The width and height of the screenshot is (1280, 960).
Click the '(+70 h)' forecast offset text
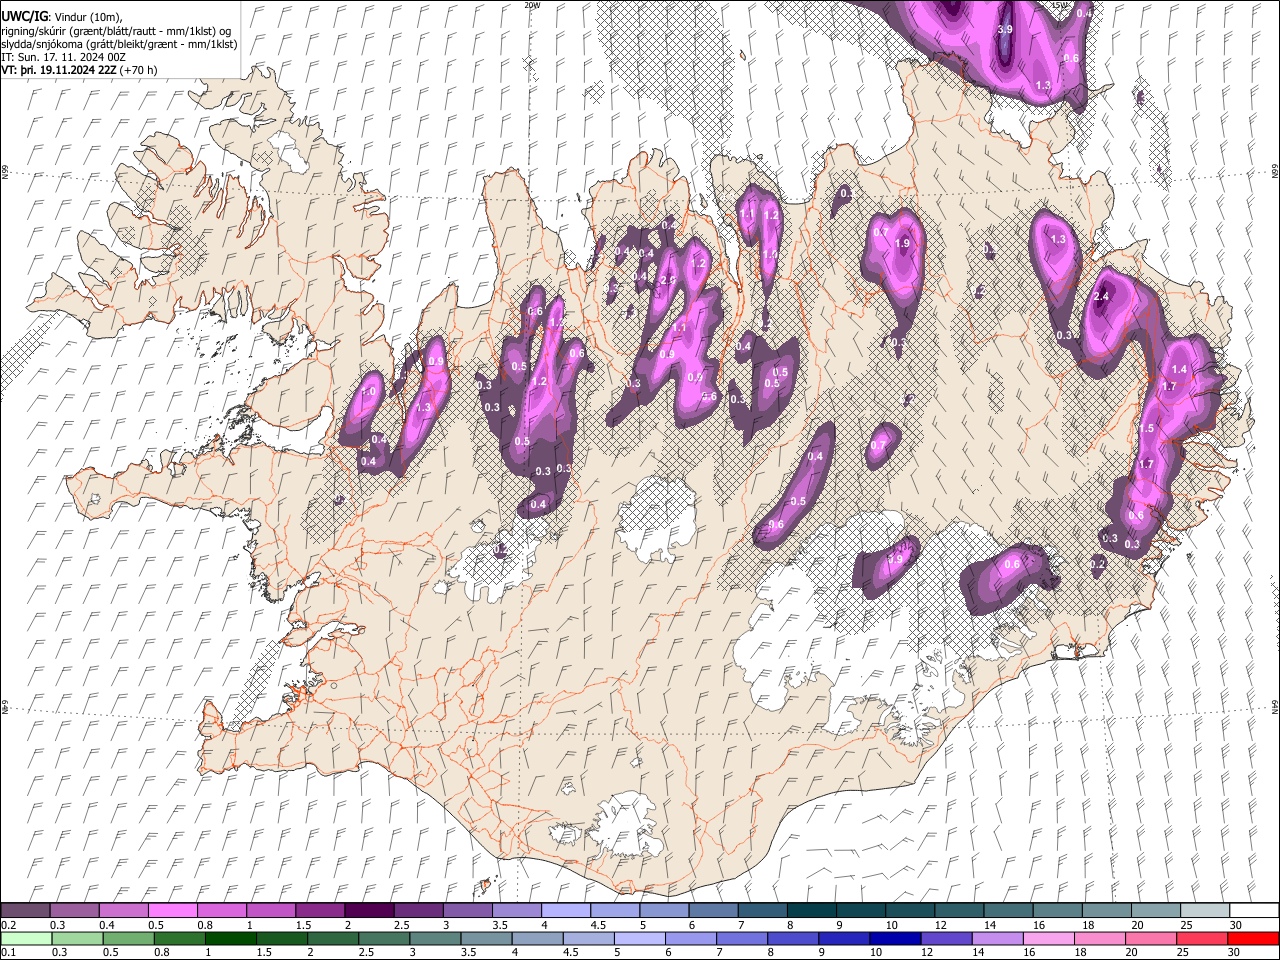(138, 71)
